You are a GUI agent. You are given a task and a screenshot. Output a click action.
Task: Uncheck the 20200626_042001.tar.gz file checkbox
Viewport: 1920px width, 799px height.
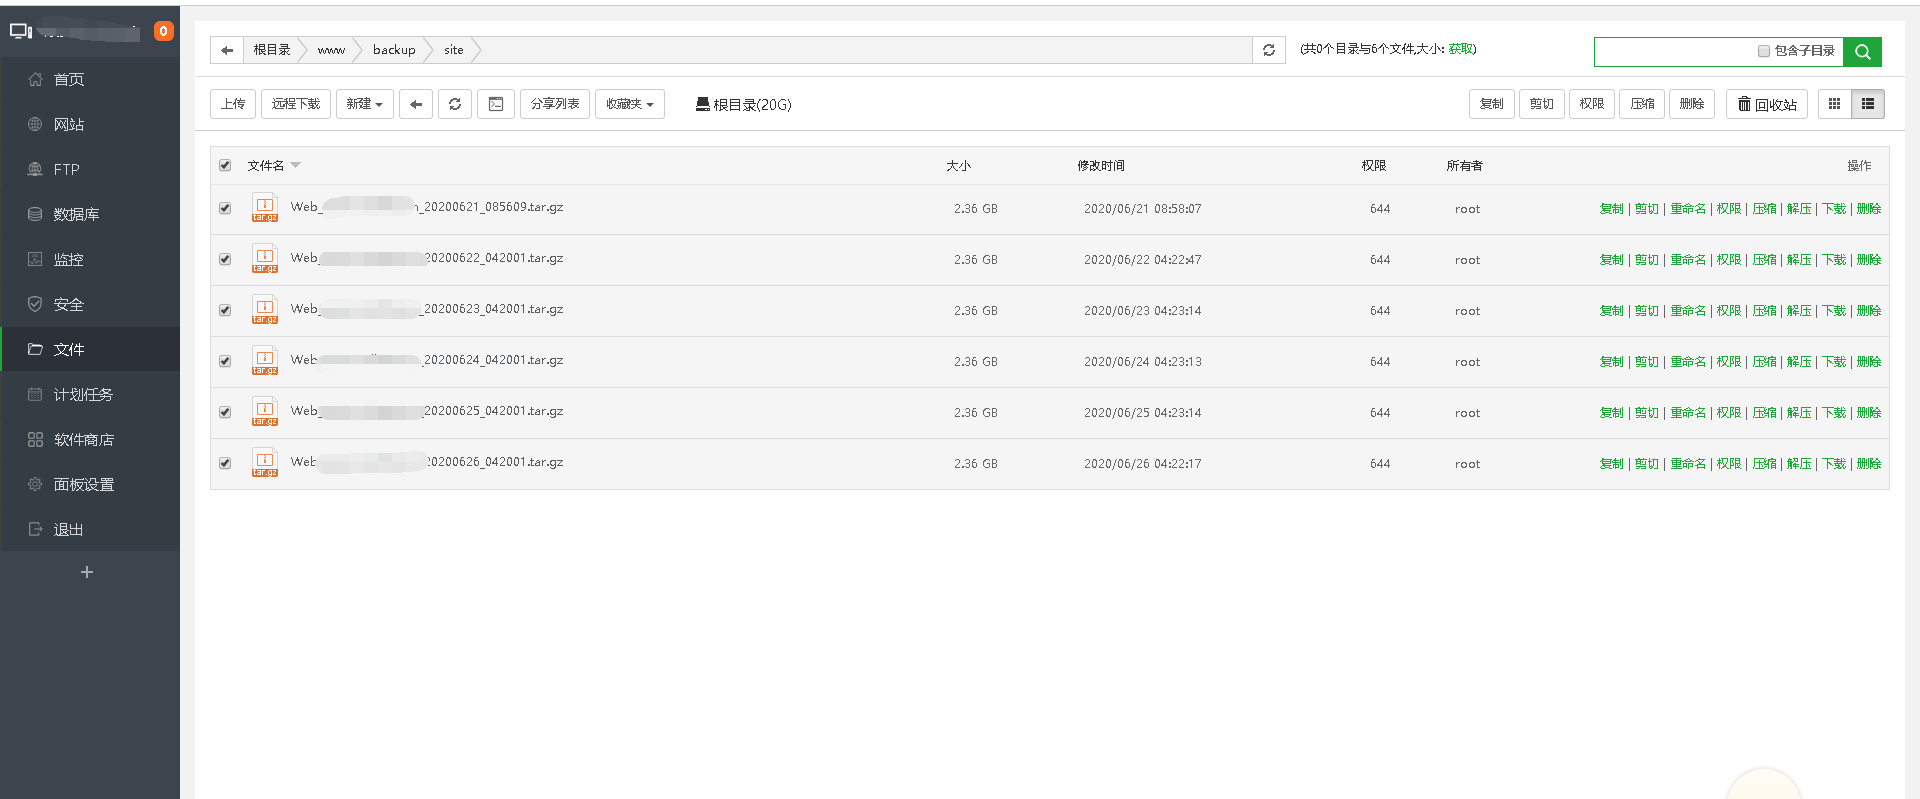tap(225, 463)
